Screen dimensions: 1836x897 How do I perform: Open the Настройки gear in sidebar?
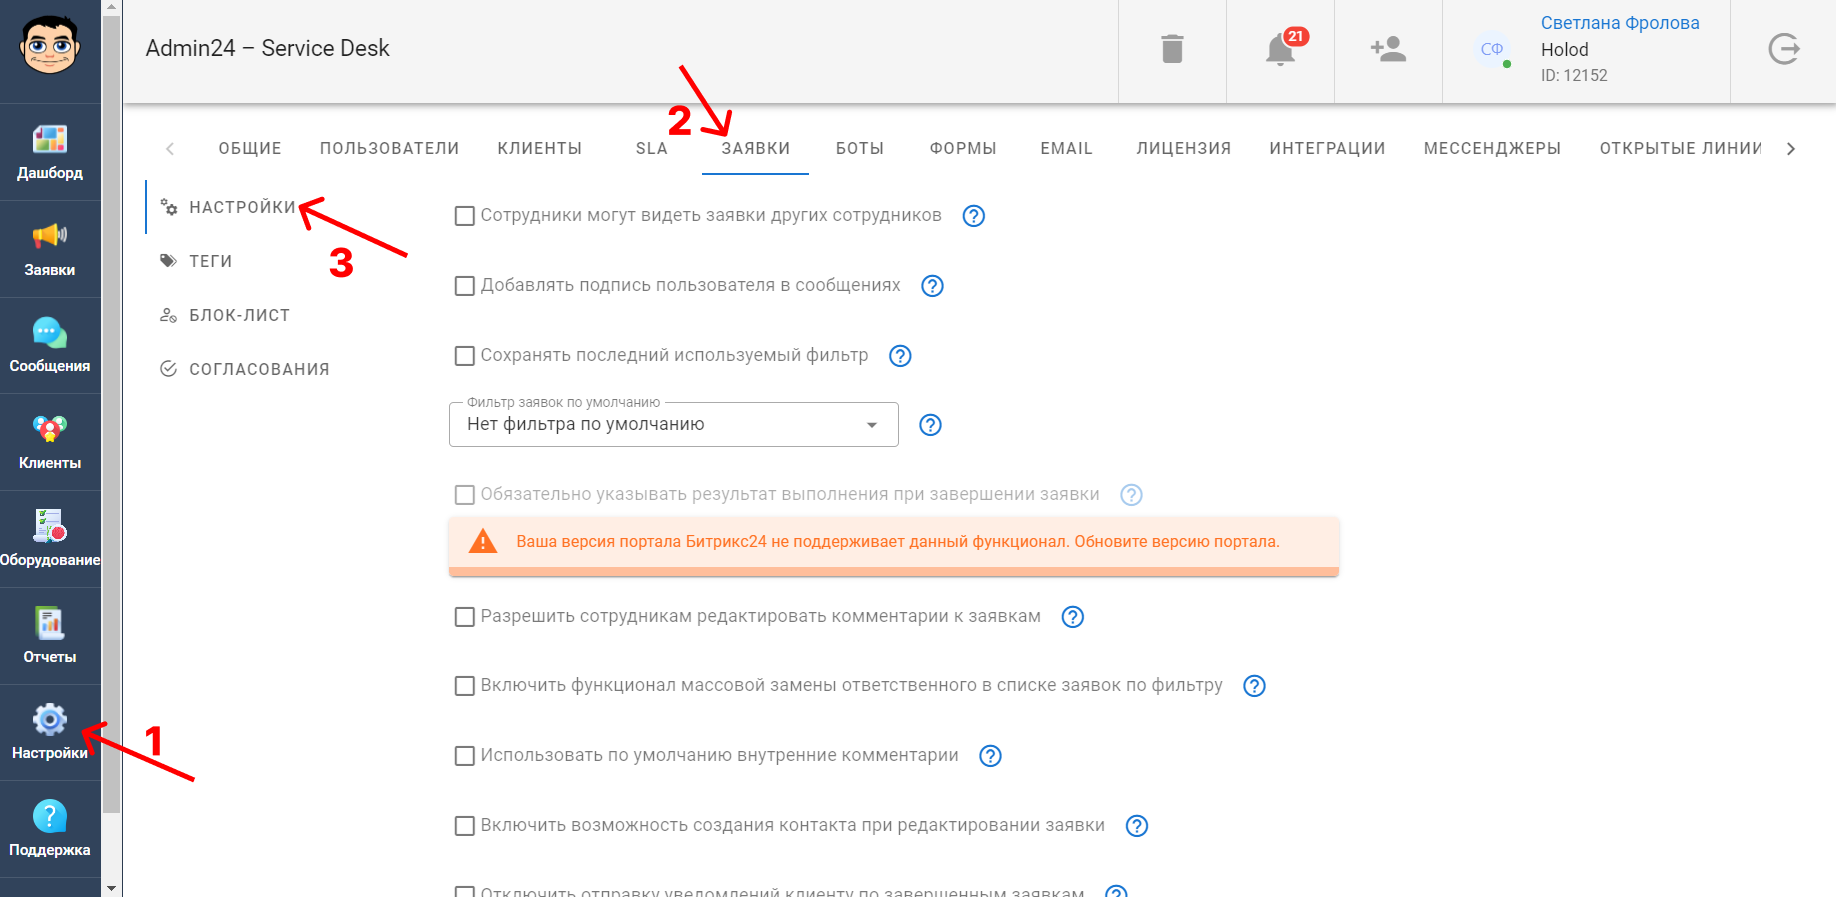[x=50, y=732]
